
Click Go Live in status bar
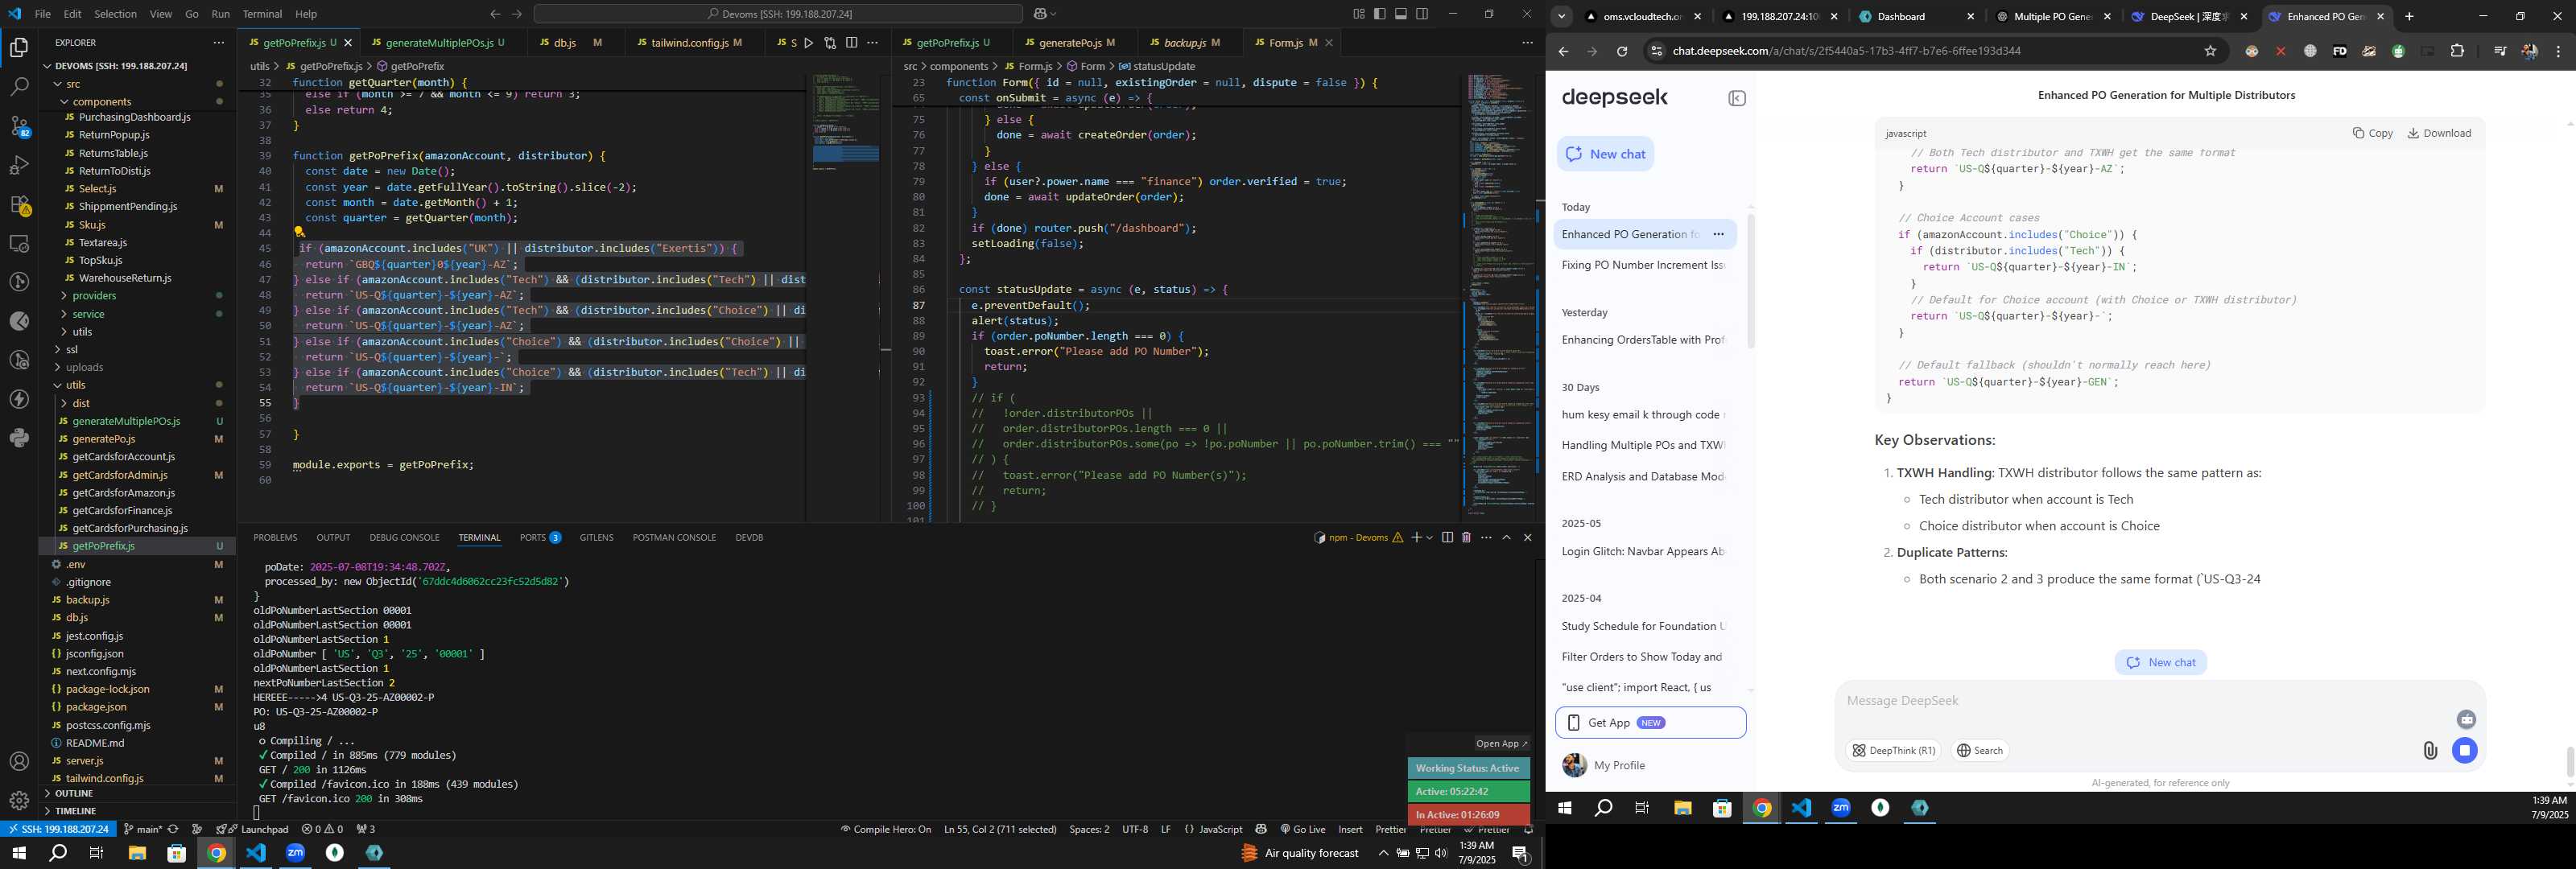click(x=1302, y=829)
